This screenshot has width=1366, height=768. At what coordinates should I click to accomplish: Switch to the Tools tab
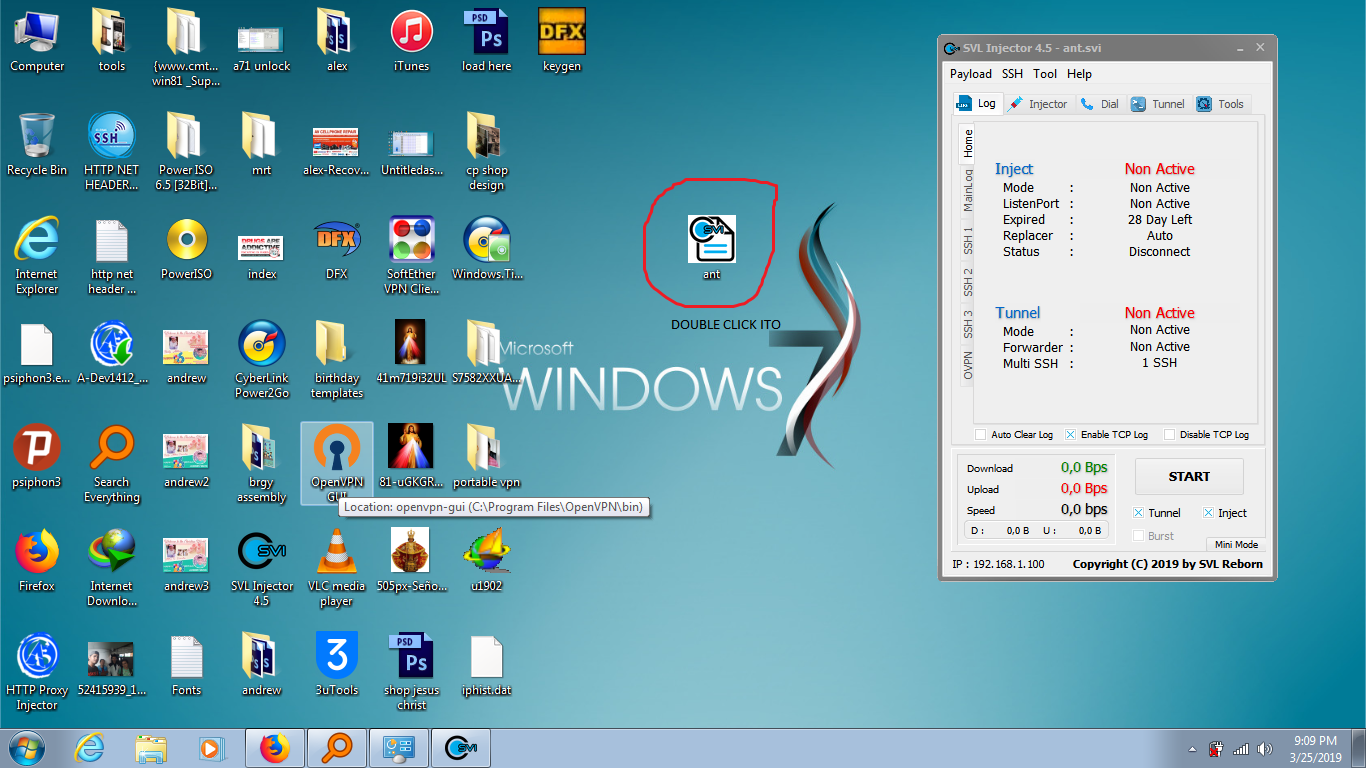(1220, 104)
